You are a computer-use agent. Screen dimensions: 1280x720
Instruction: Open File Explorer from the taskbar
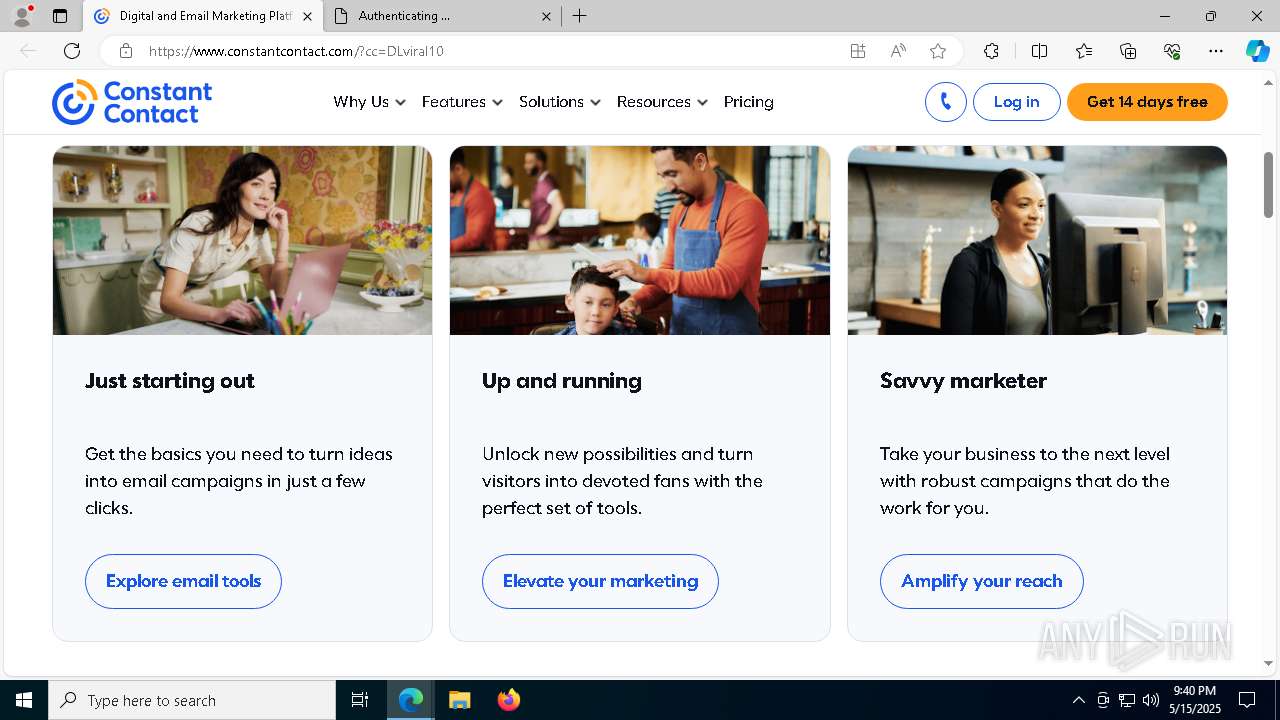(x=459, y=700)
